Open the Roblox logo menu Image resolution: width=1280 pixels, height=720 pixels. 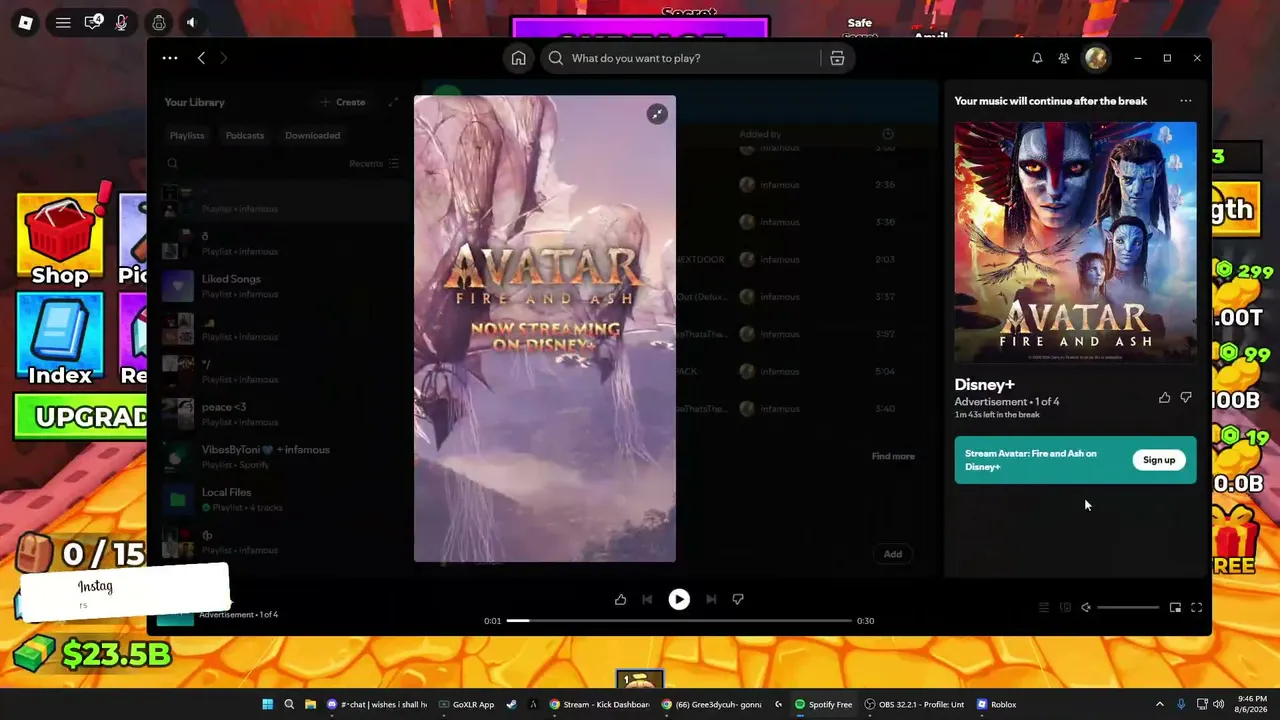(x=26, y=22)
